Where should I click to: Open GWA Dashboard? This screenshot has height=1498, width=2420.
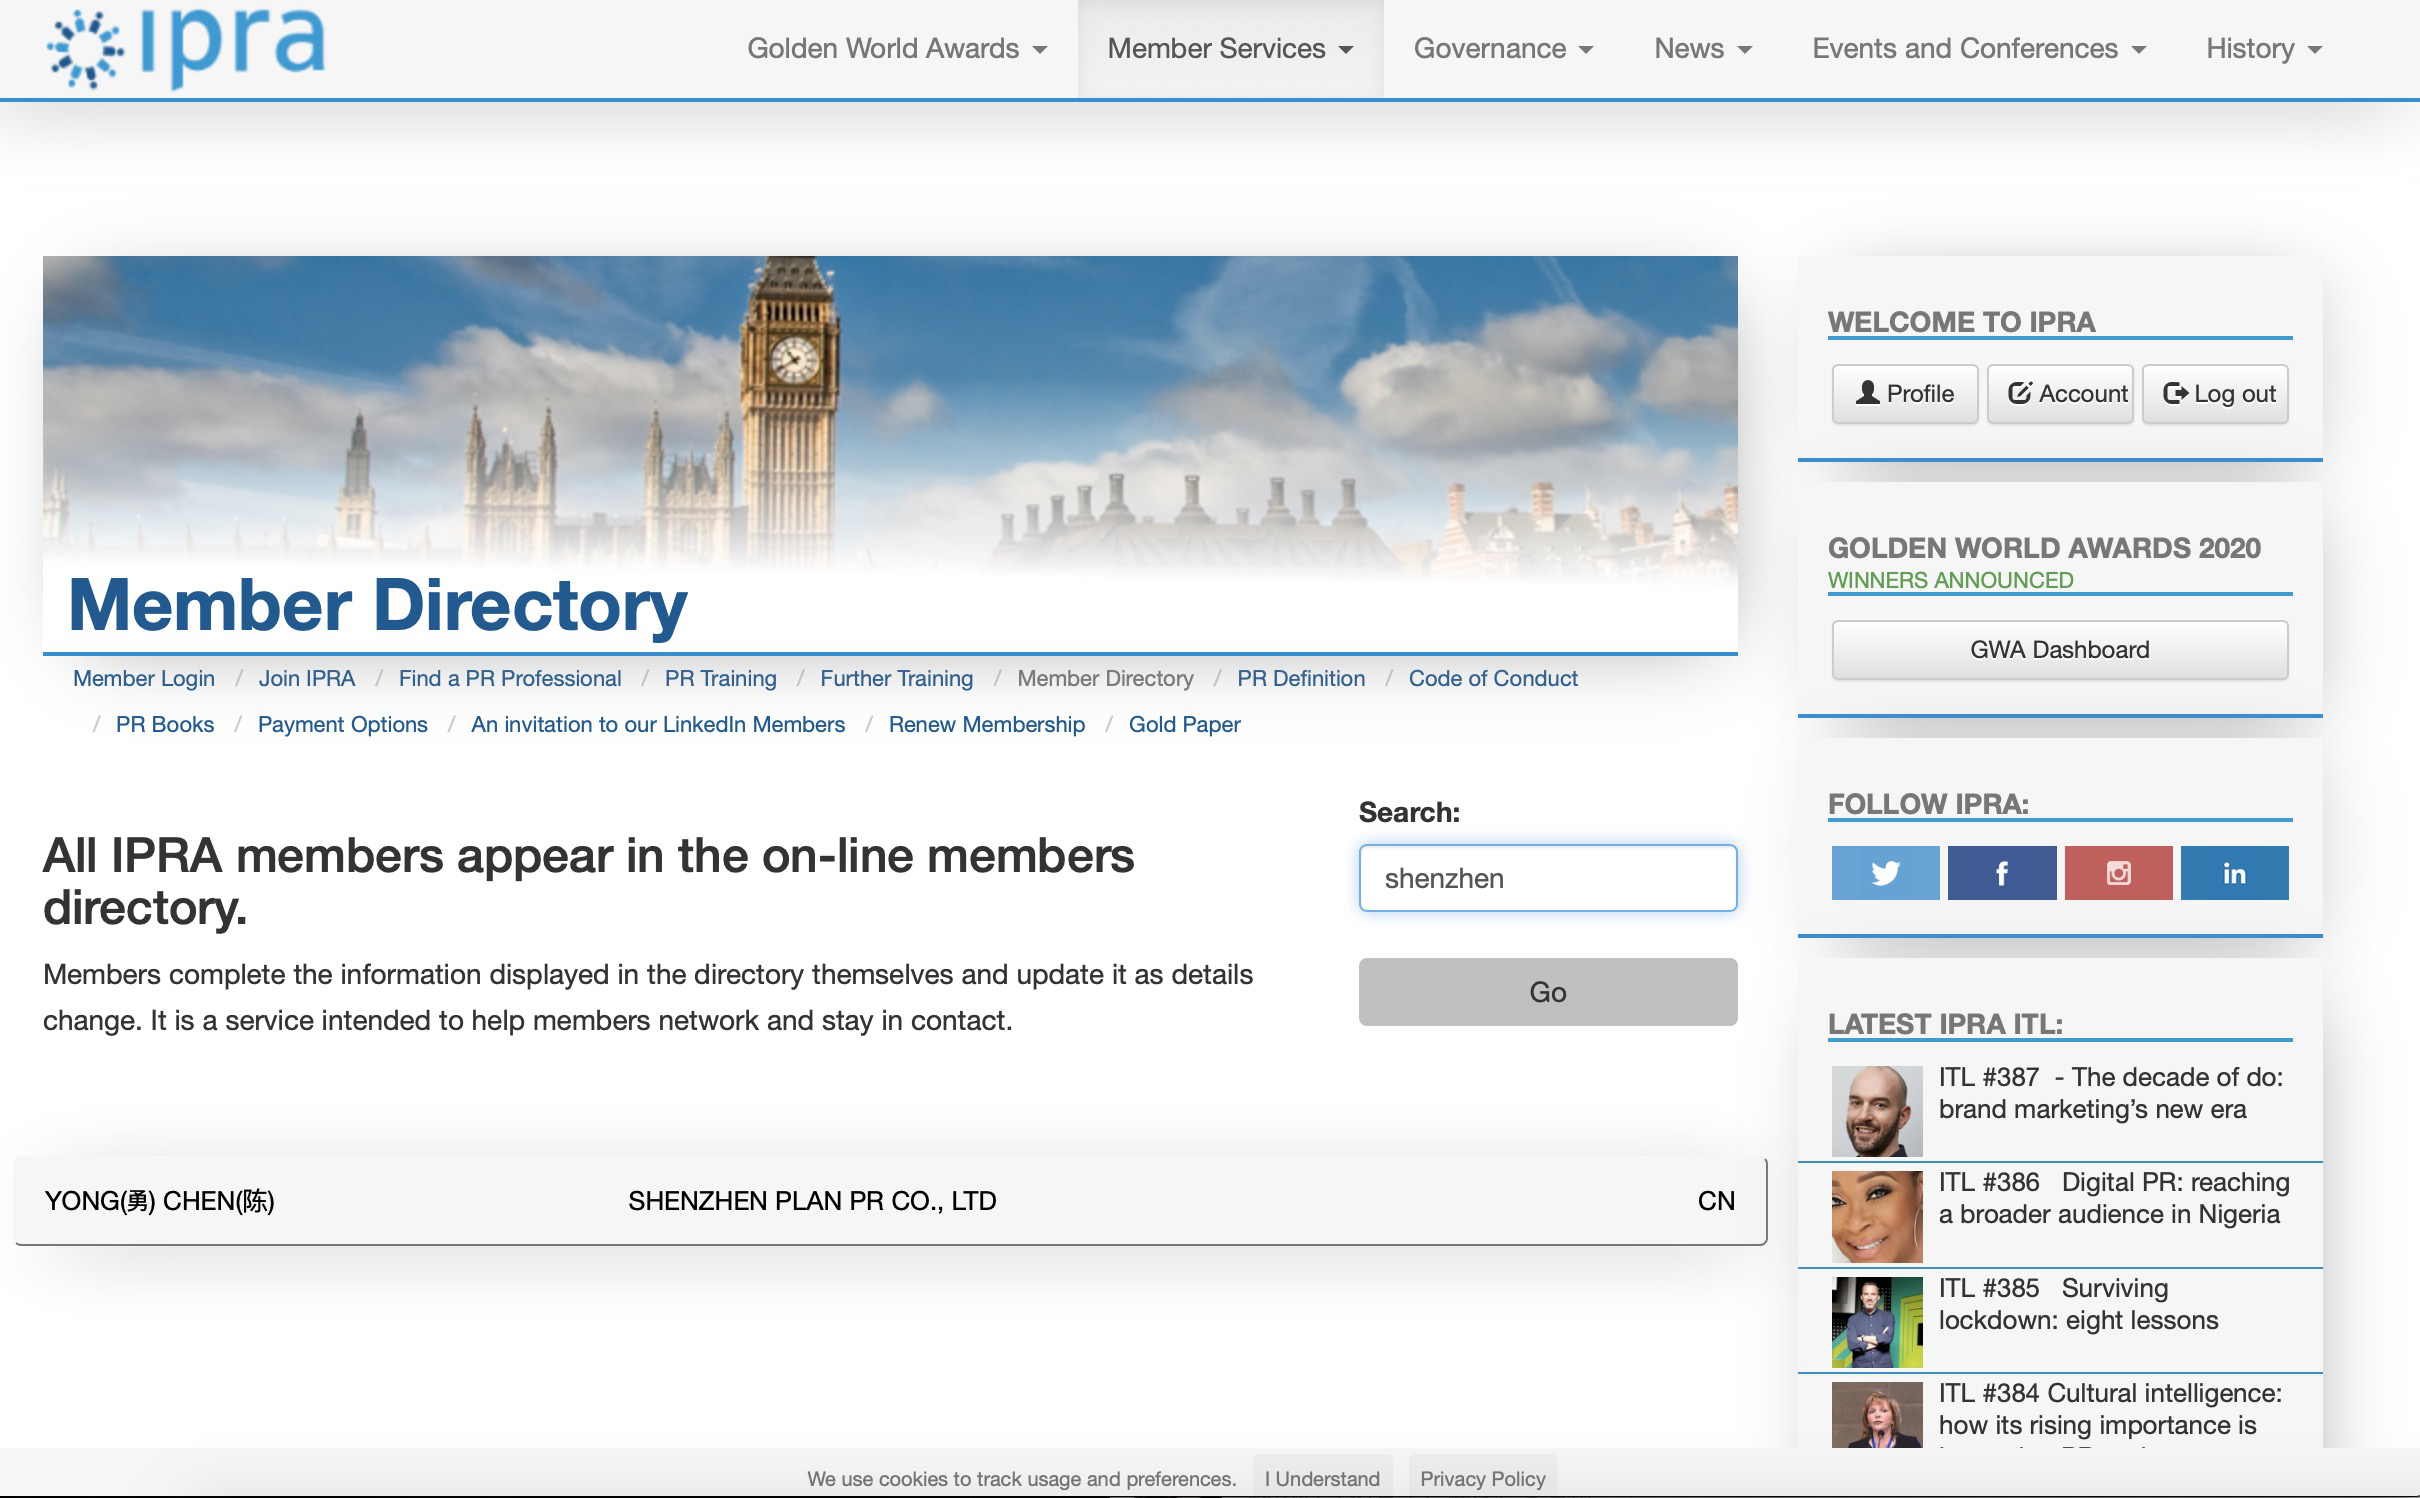[x=2060, y=650]
